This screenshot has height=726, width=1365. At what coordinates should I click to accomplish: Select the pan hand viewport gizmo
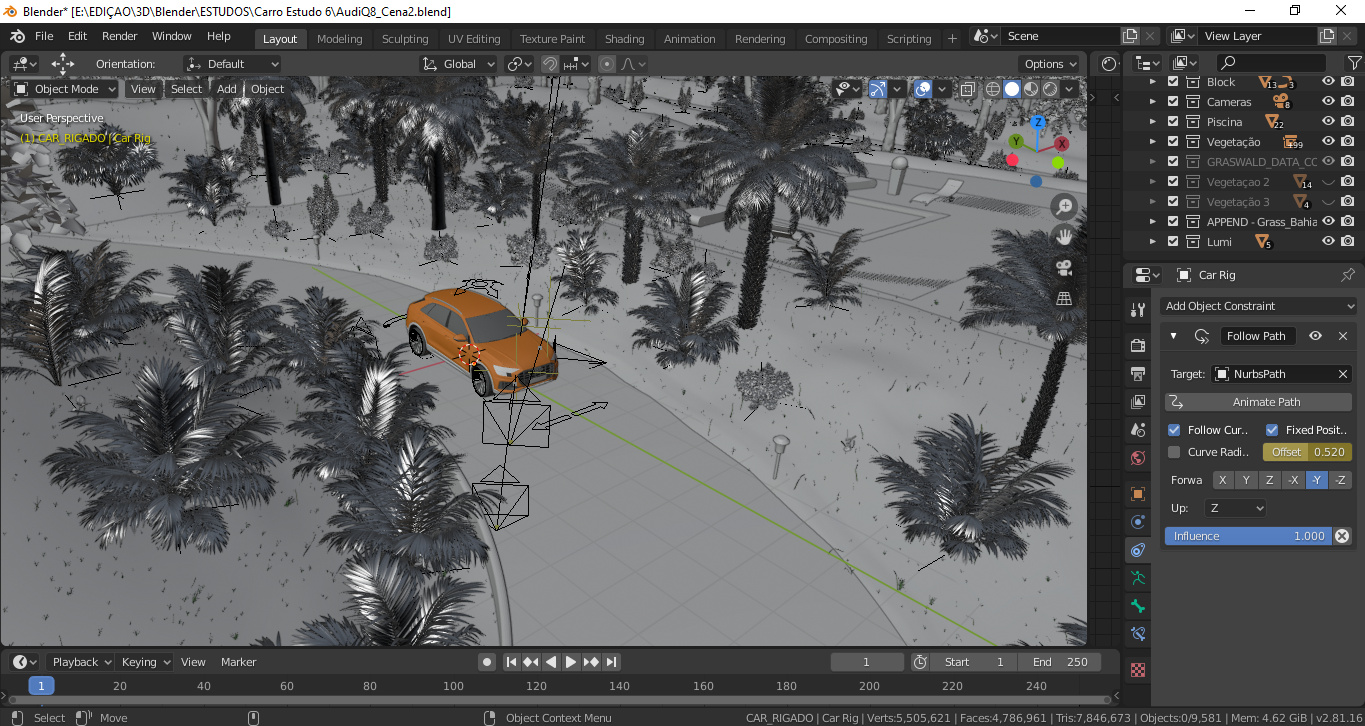[x=1064, y=237]
